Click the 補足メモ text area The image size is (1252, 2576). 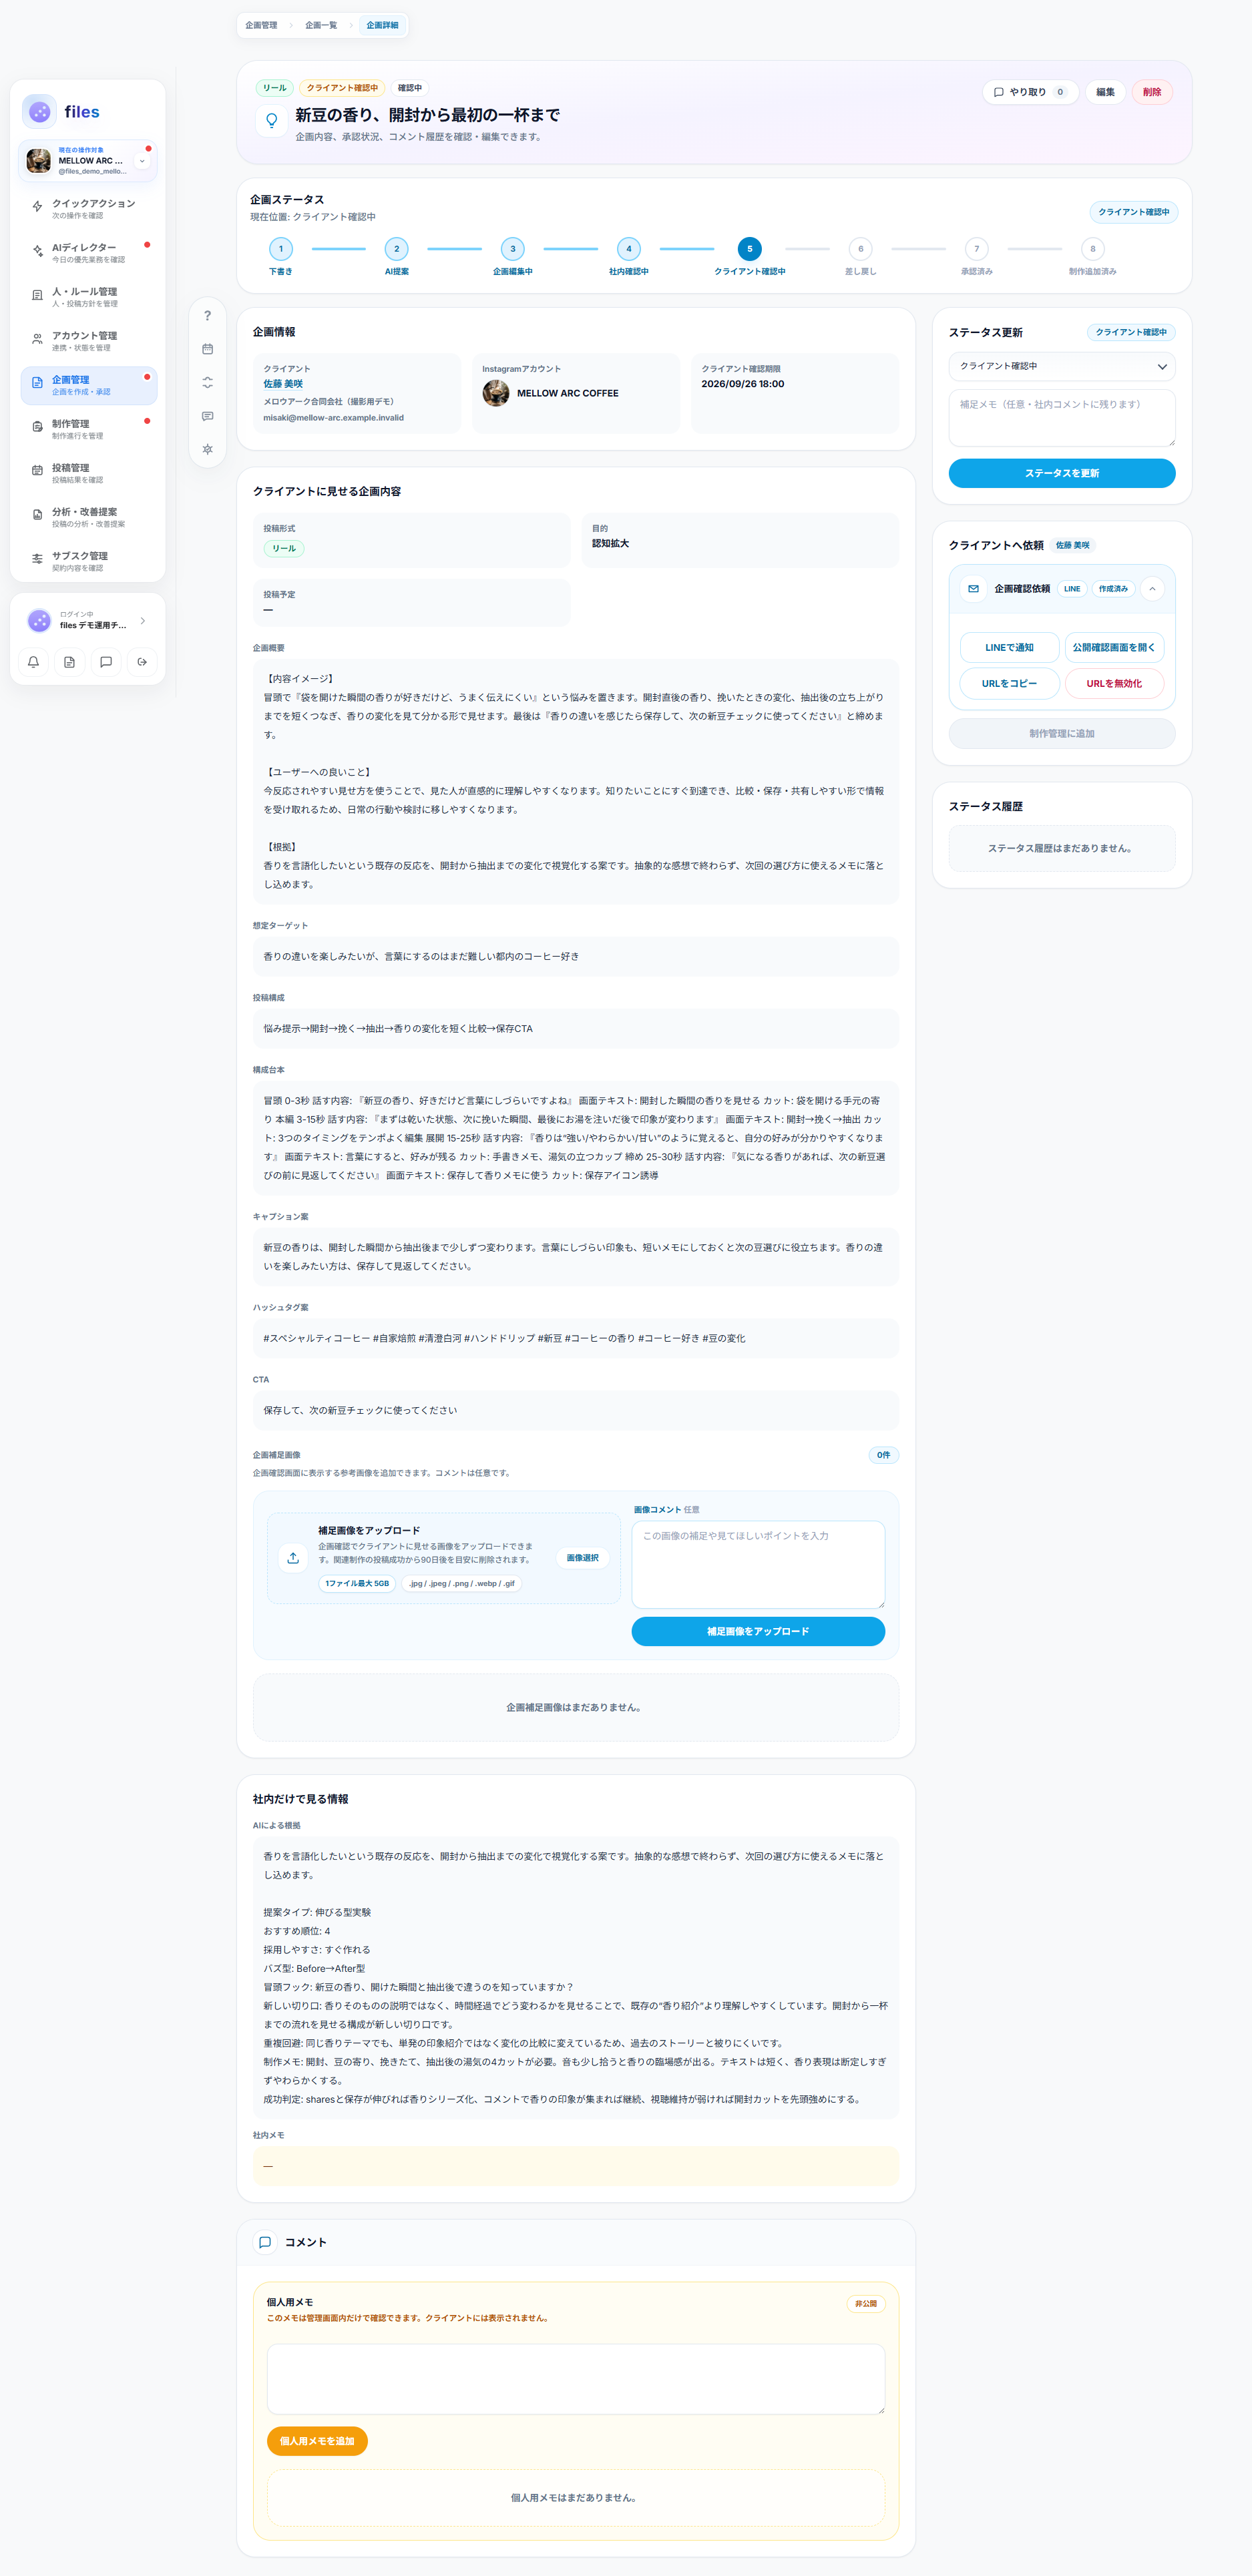click(1062, 418)
